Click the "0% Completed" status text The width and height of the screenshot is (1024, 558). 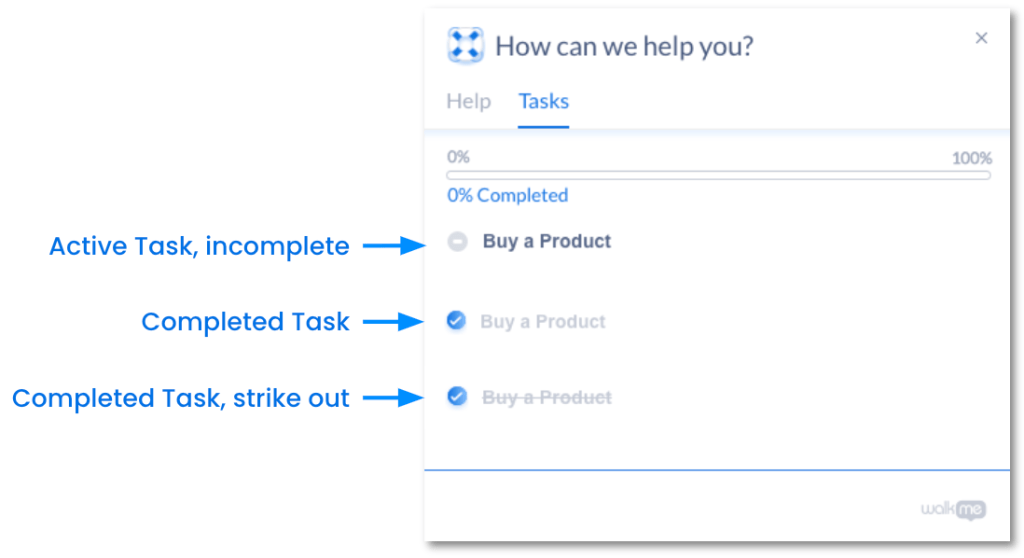pos(507,195)
